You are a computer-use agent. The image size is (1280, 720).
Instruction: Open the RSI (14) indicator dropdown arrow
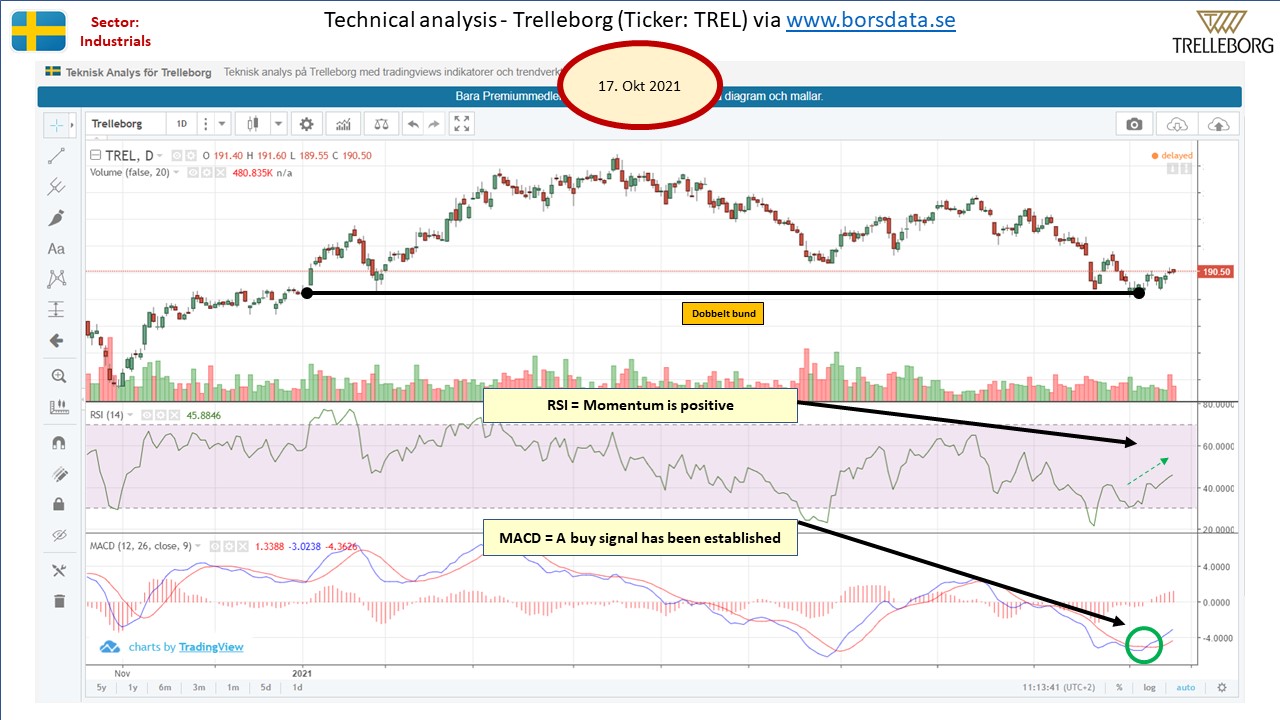pos(132,414)
